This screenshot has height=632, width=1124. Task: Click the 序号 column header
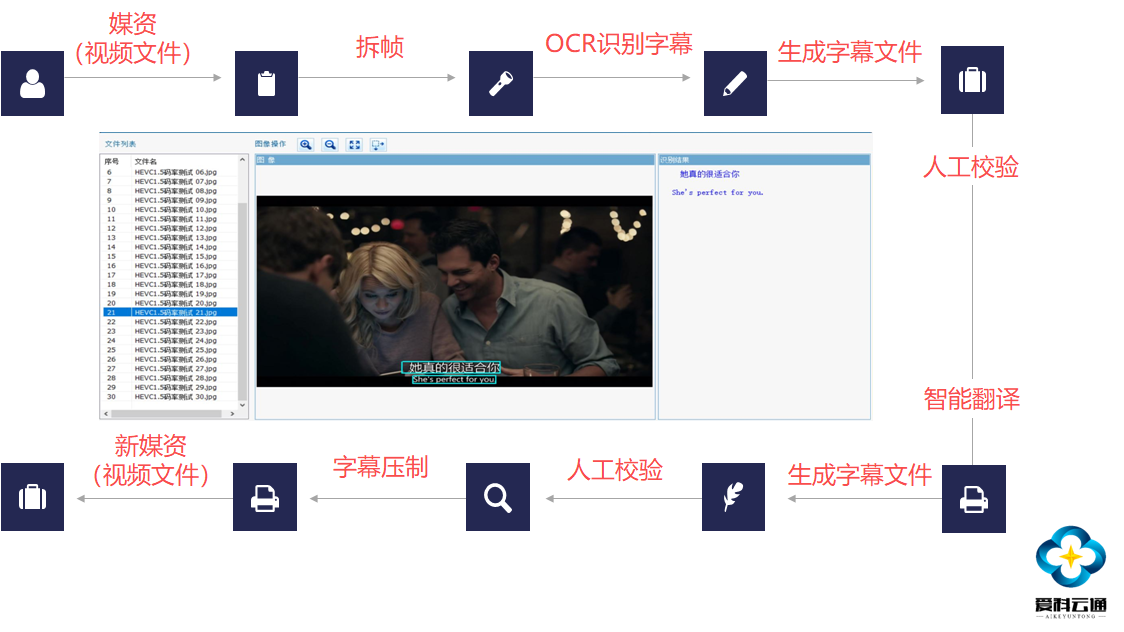coord(113,161)
